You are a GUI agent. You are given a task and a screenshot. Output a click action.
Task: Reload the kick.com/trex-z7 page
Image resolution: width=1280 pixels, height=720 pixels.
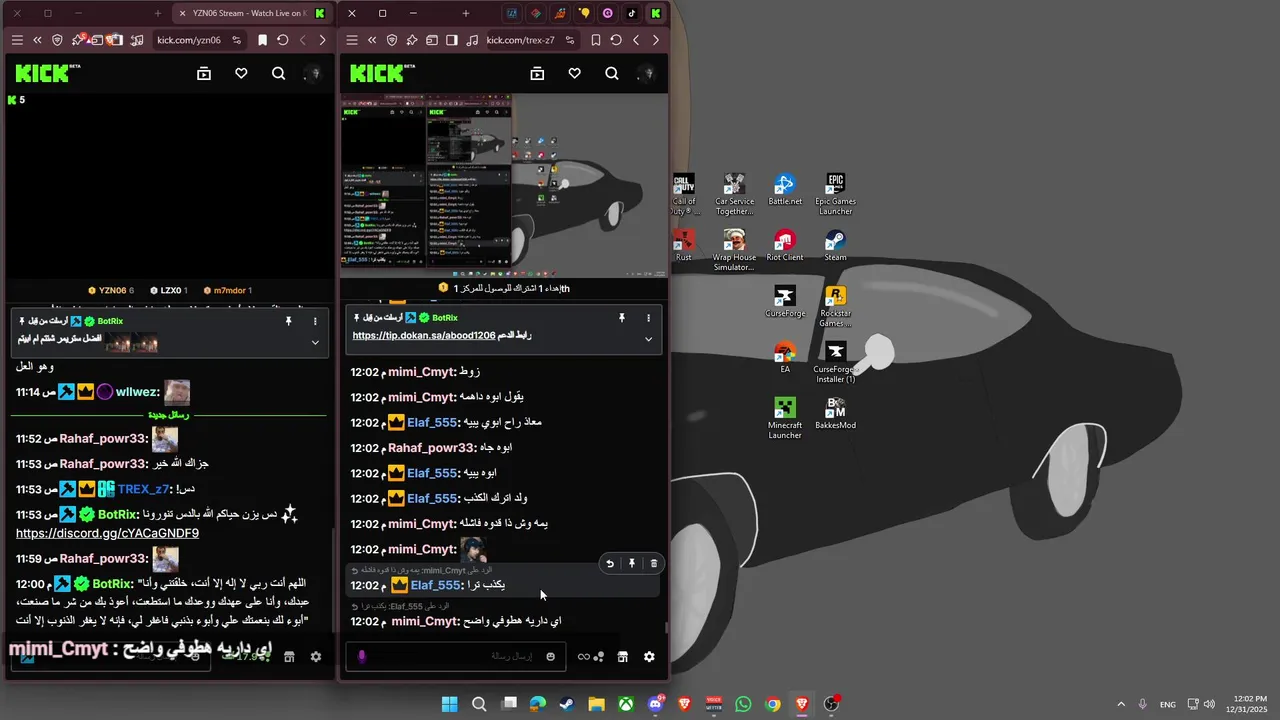616,40
